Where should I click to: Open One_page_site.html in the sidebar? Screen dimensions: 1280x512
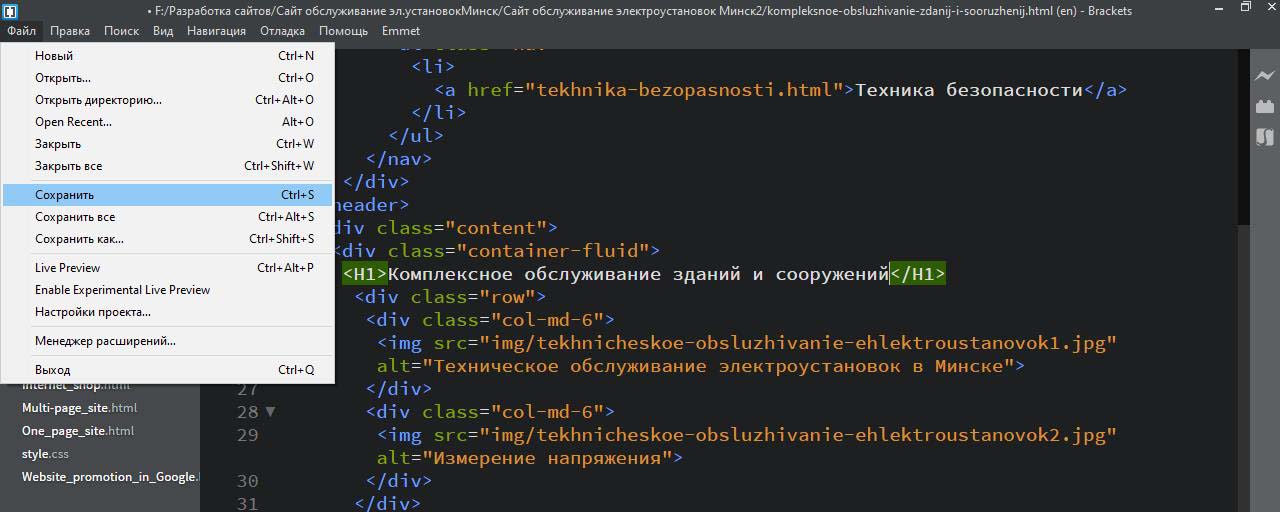point(78,431)
